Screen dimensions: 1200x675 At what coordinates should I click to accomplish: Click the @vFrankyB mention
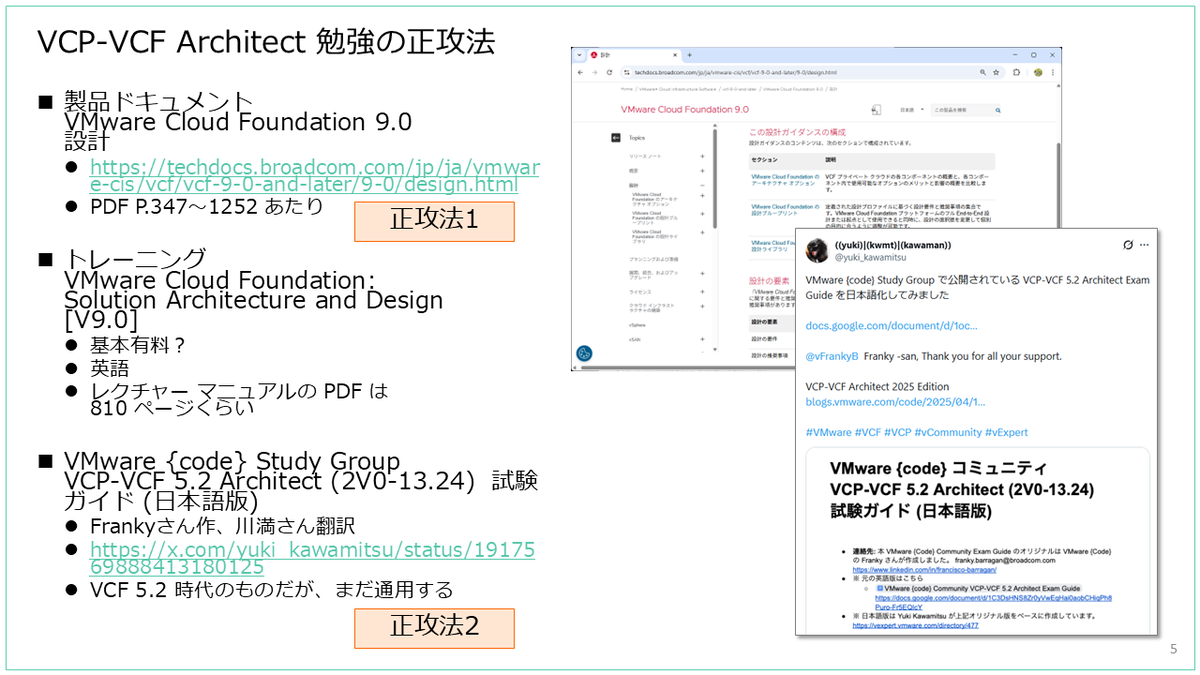click(x=832, y=356)
